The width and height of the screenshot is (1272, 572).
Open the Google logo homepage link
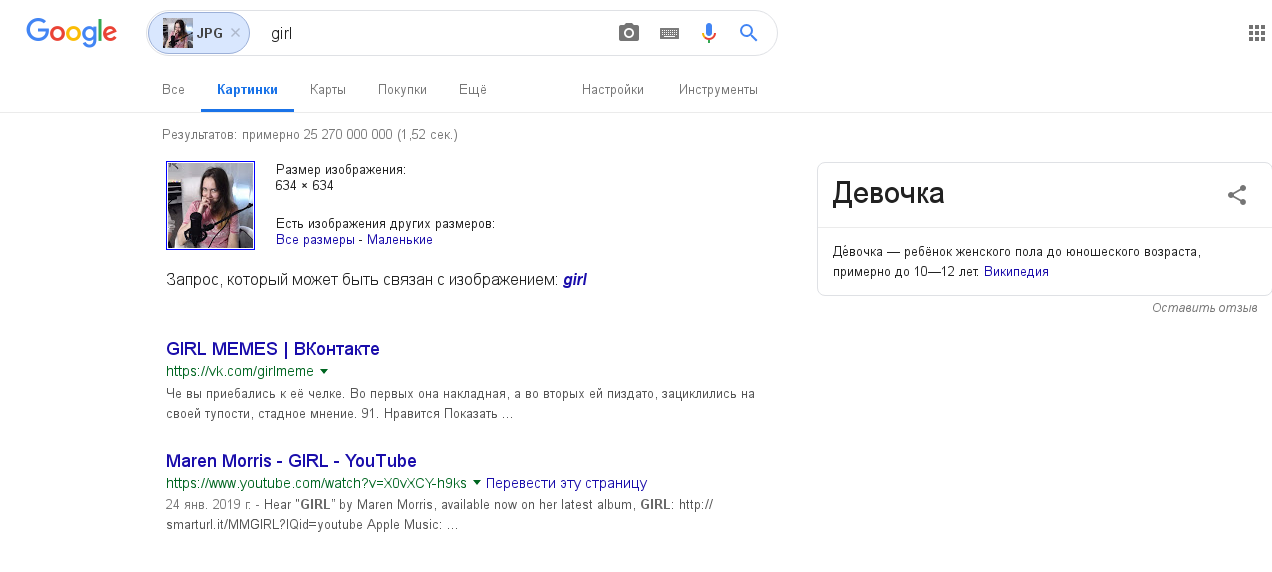click(71, 33)
